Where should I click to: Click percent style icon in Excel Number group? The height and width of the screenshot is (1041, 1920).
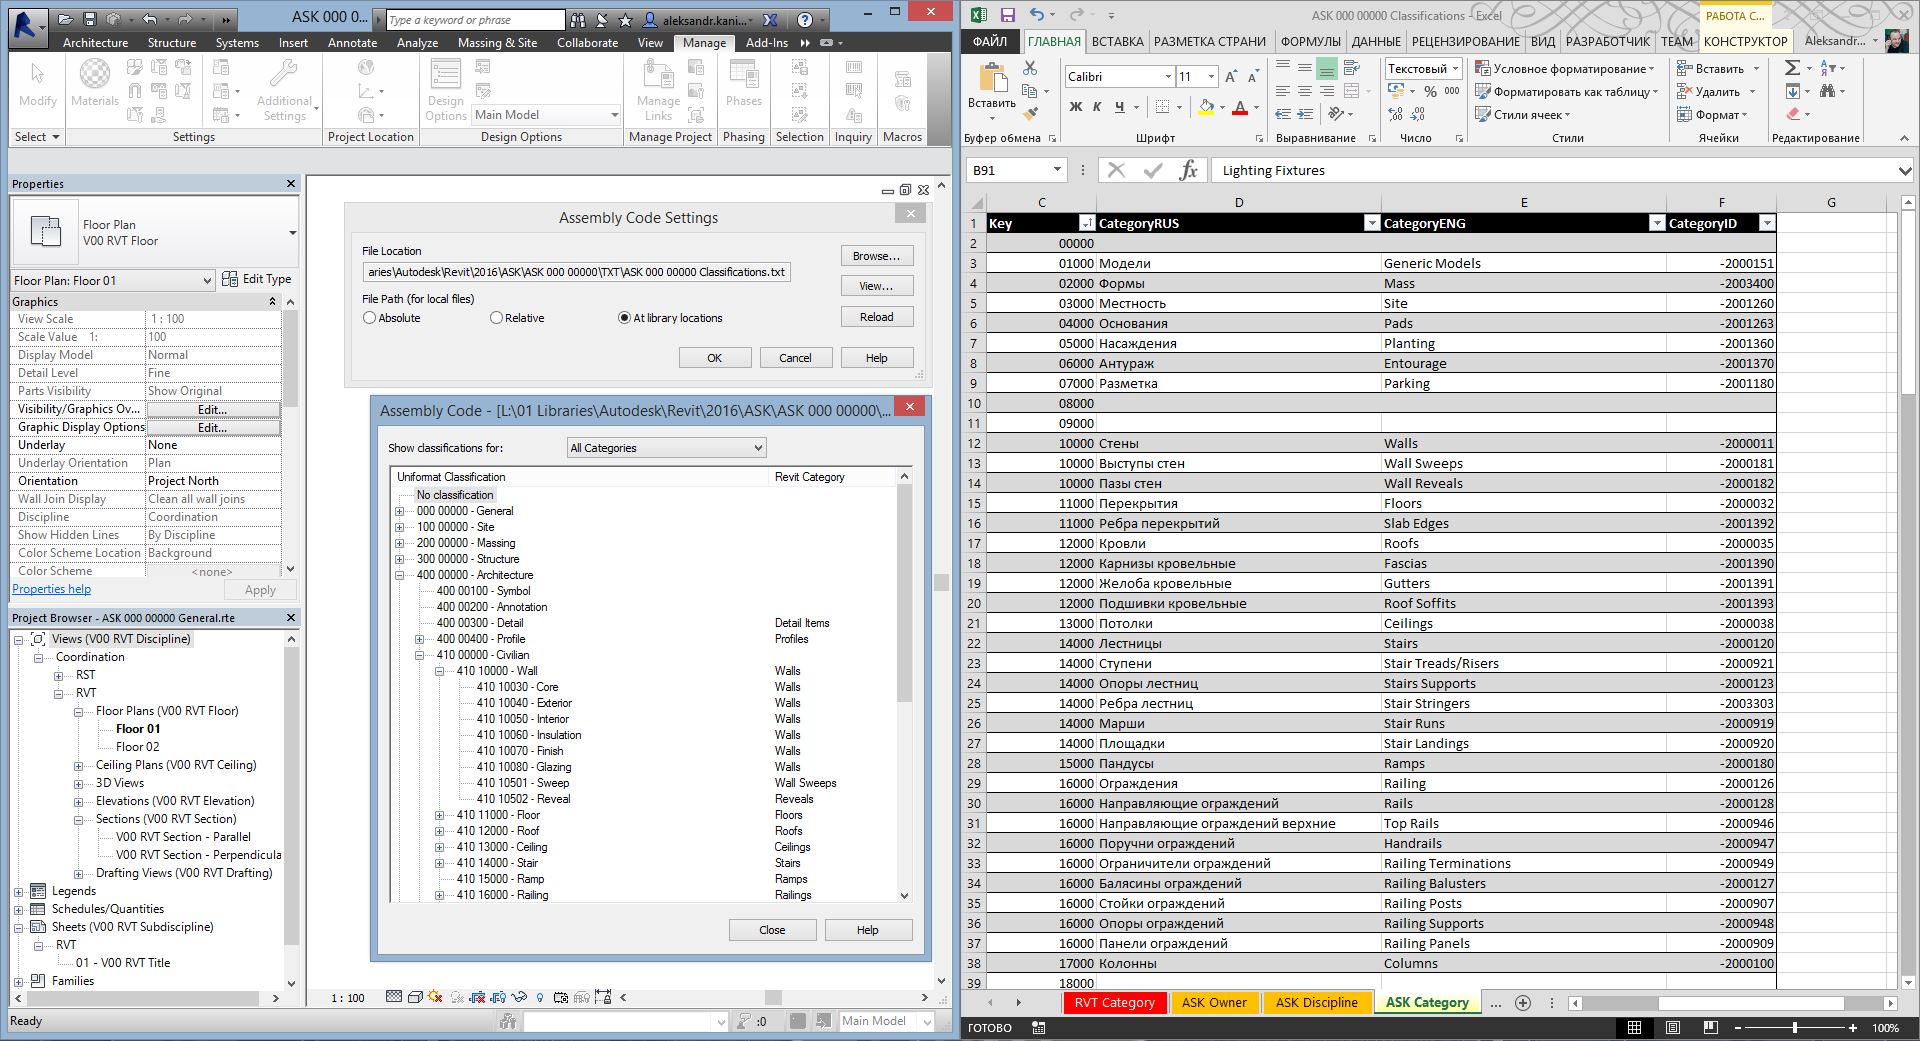(1430, 91)
